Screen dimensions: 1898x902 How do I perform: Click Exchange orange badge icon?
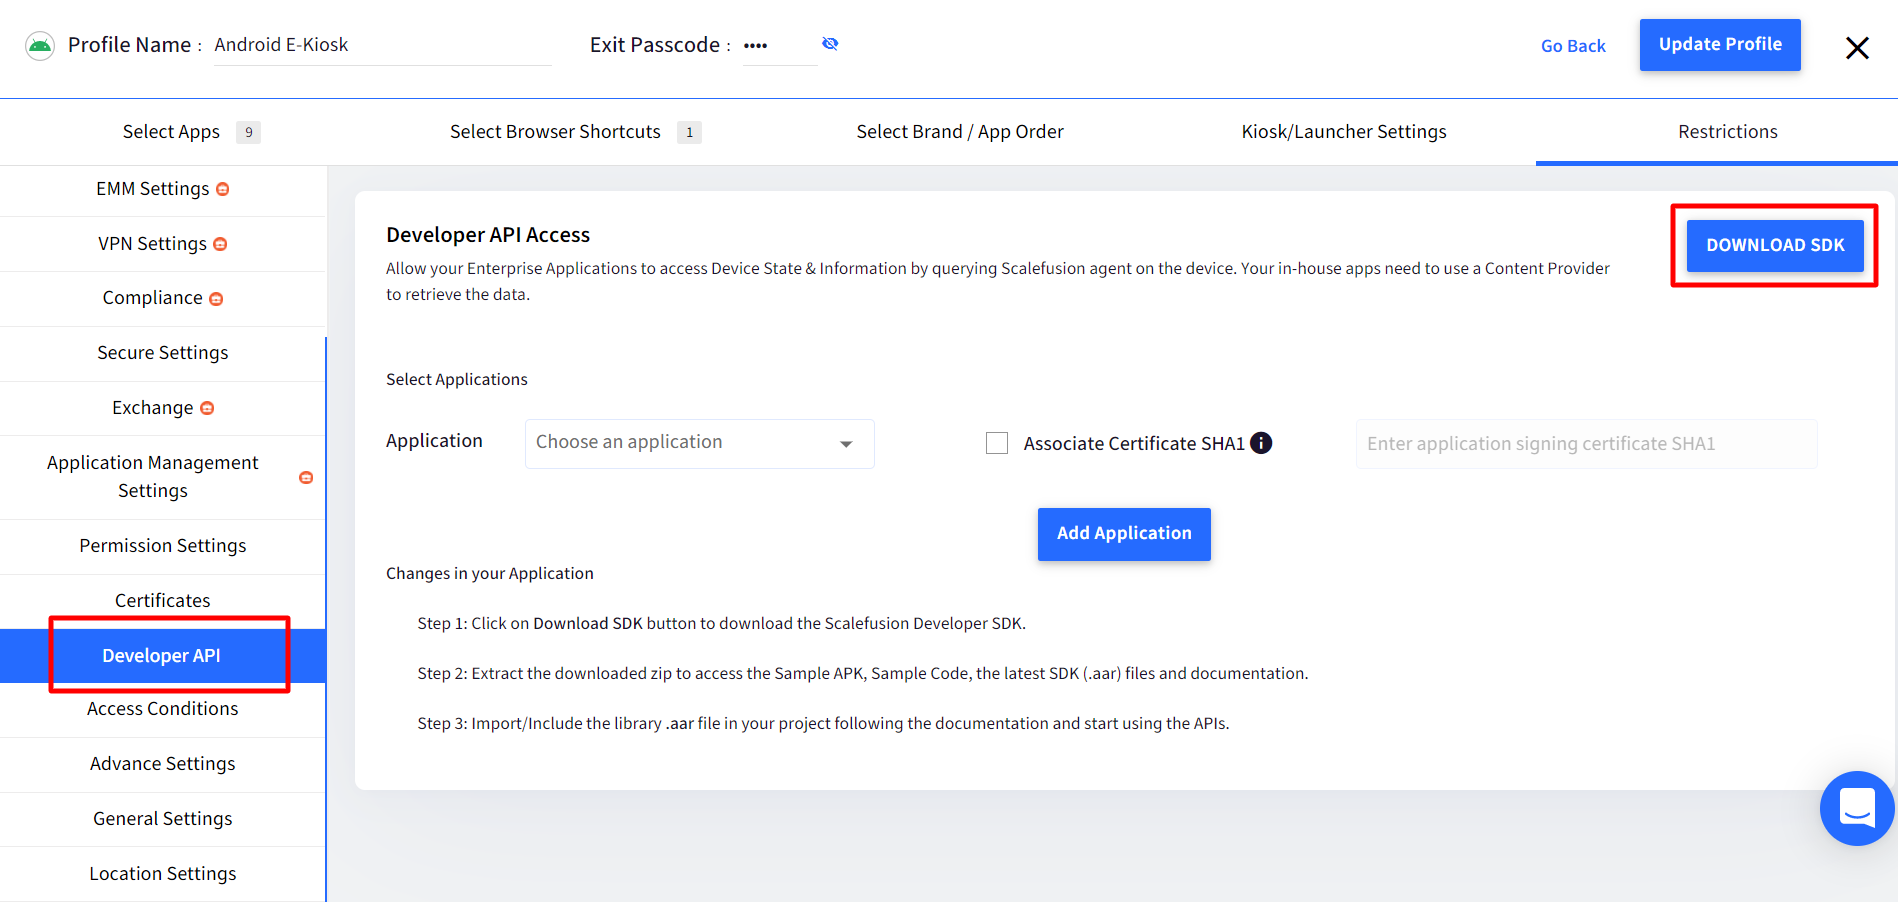click(207, 408)
